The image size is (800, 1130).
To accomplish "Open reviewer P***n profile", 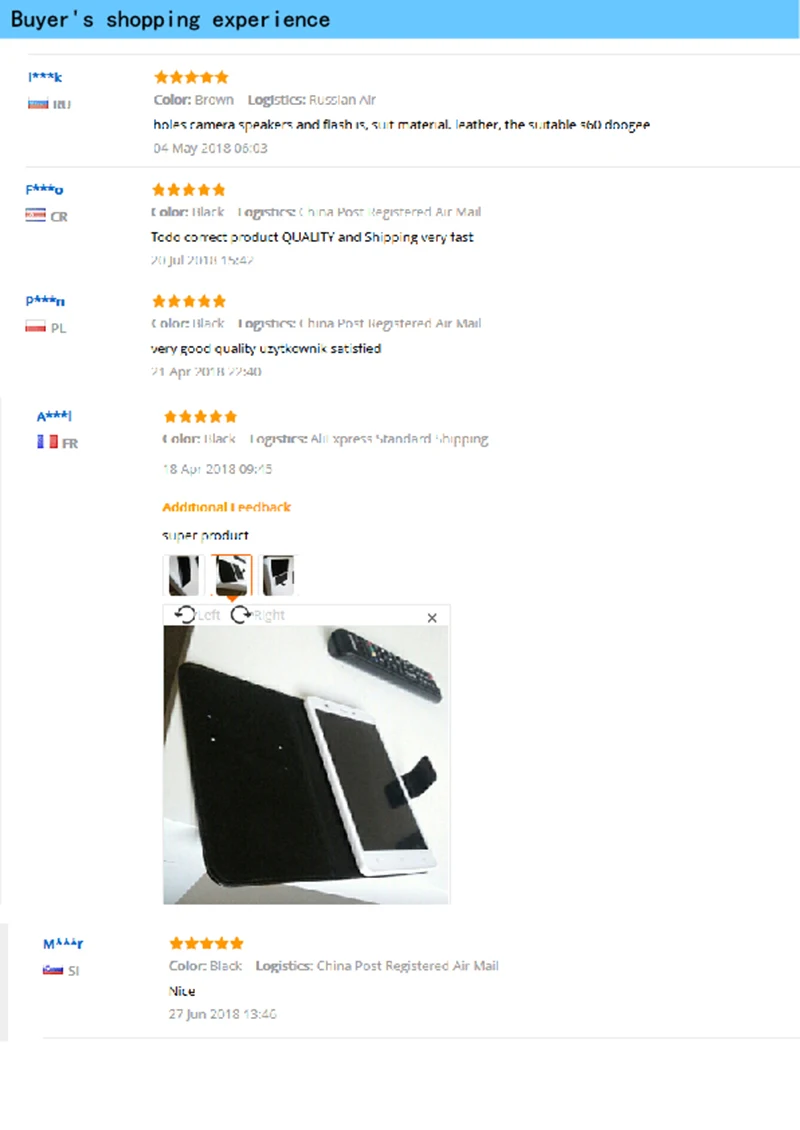I will [45, 301].
